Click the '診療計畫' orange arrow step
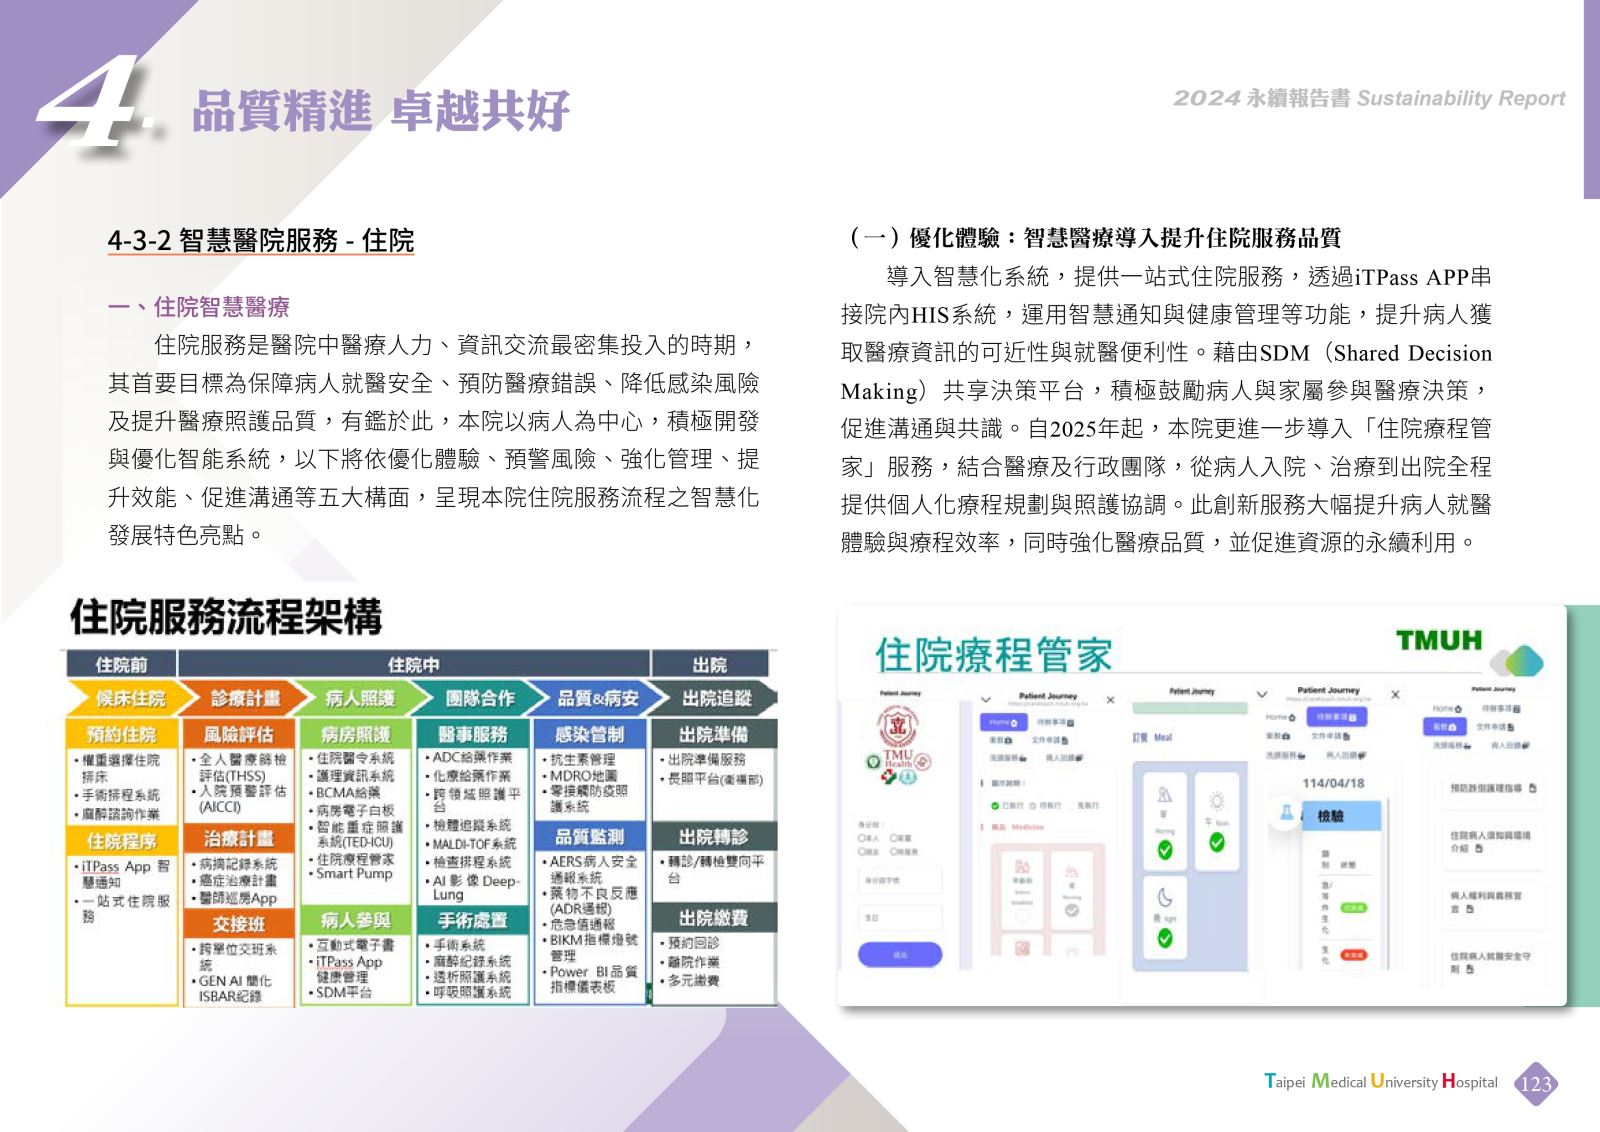Image resolution: width=1600 pixels, height=1132 pixels. (242, 698)
